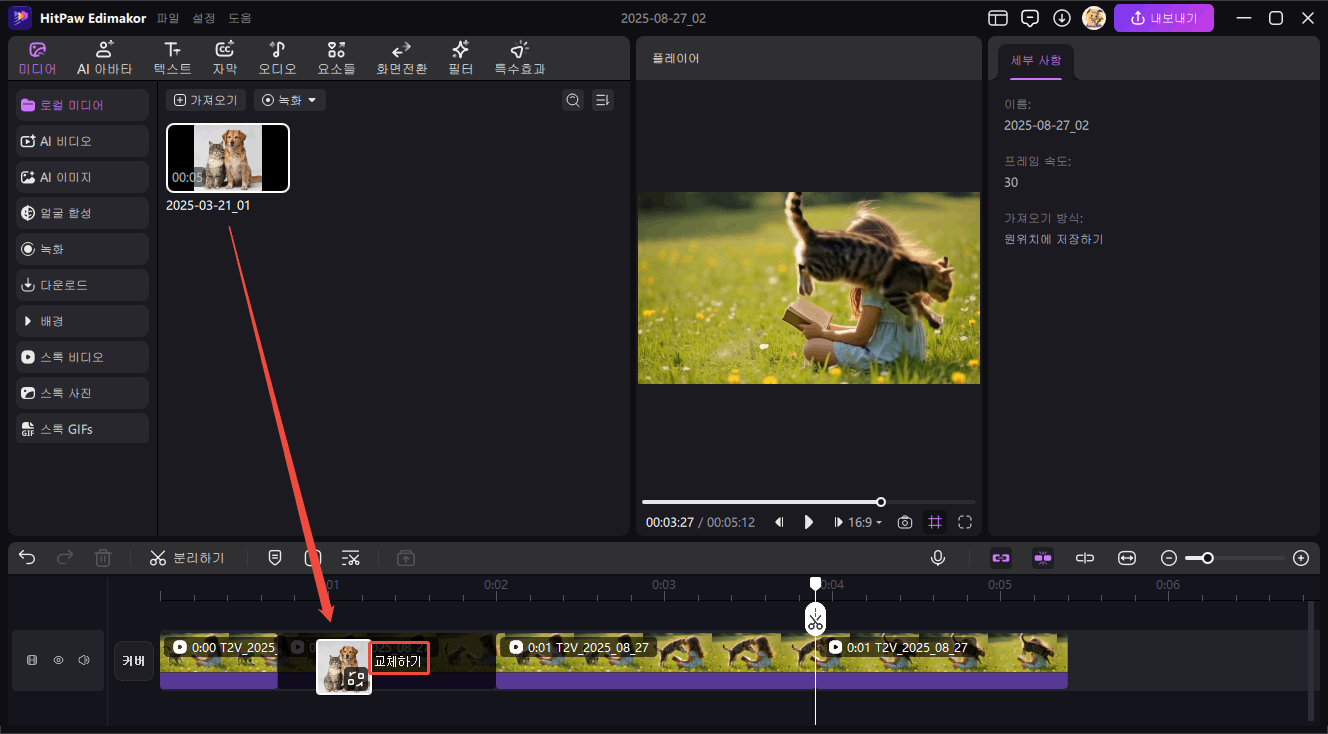Open the 녹화 recording dropdown

click(290, 100)
